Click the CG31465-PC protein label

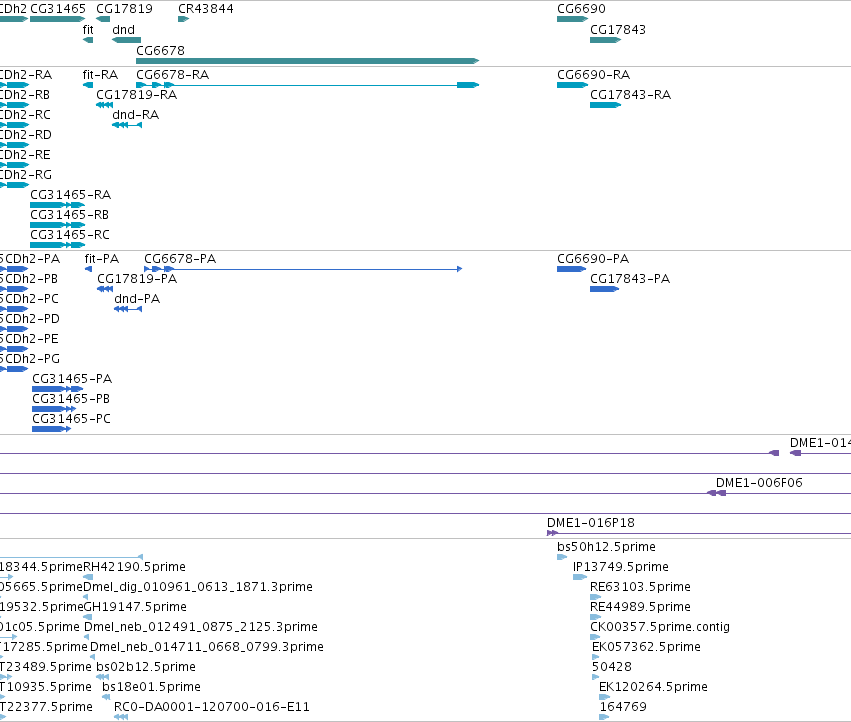(71, 419)
